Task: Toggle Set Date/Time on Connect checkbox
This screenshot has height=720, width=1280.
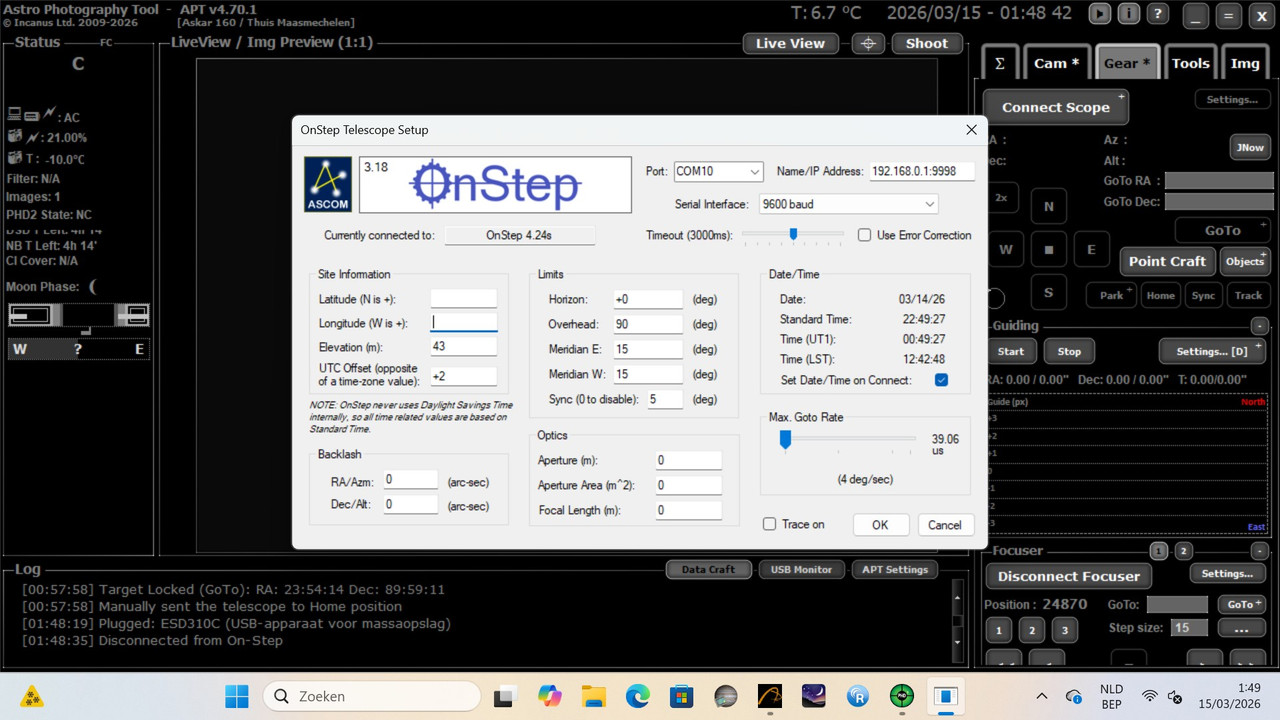Action: [x=941, y=380]
